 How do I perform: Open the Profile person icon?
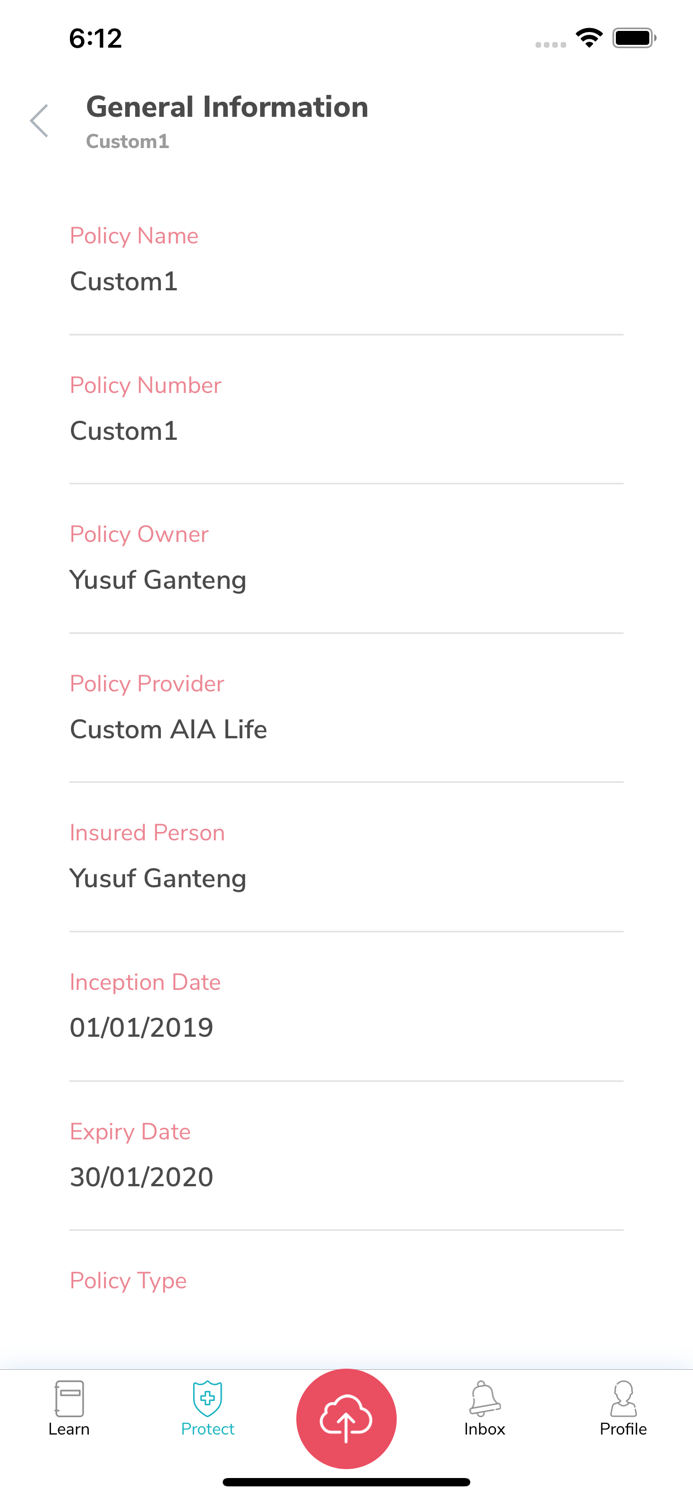pos(623,1398)
